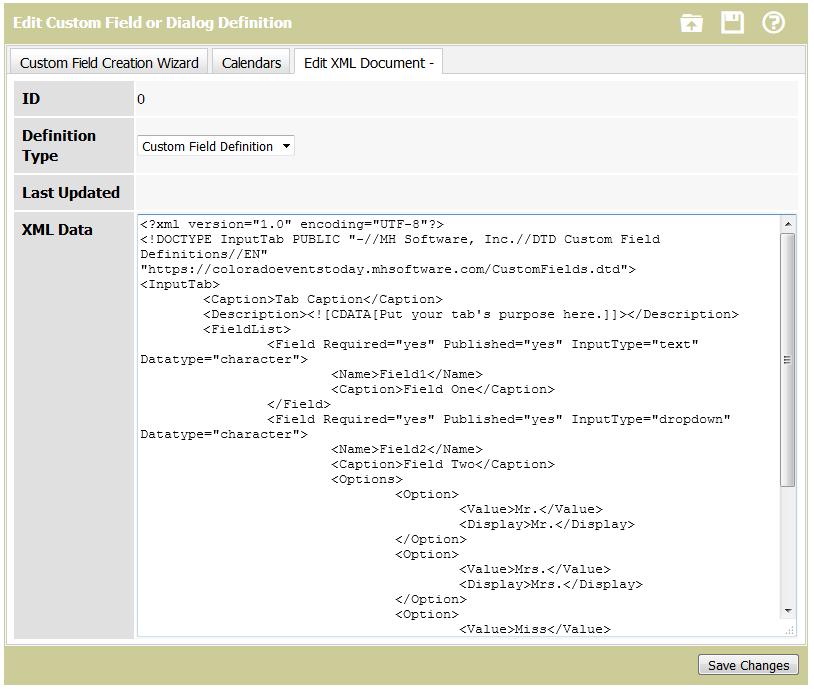Open the Definition Type dropdown

point(216,146)
